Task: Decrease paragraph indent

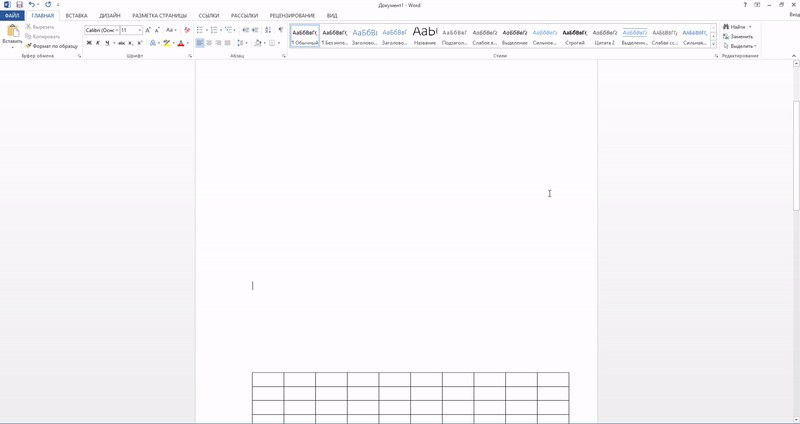Action: [x=245, y=30]
